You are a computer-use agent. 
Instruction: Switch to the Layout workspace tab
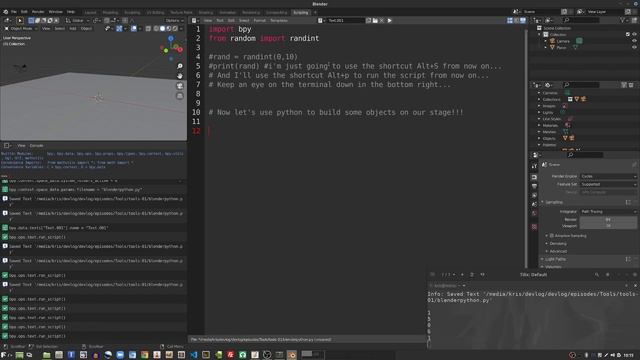pyautogui.click(x=90, y=13)
